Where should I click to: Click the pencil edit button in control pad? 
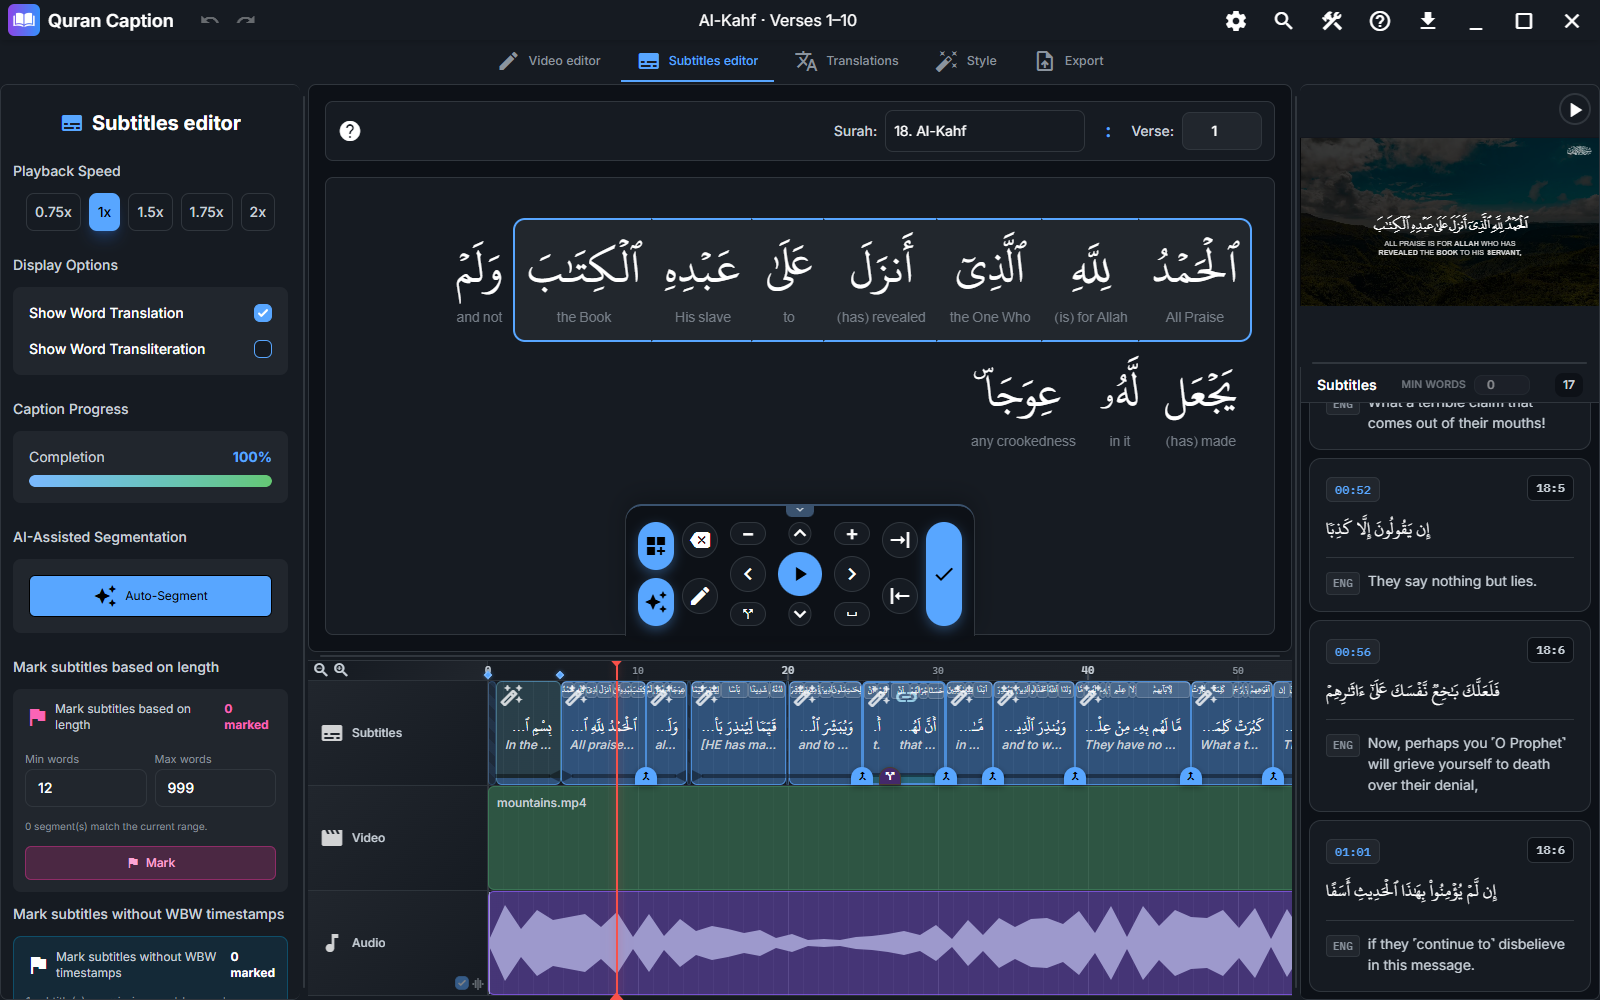[700, 597]
